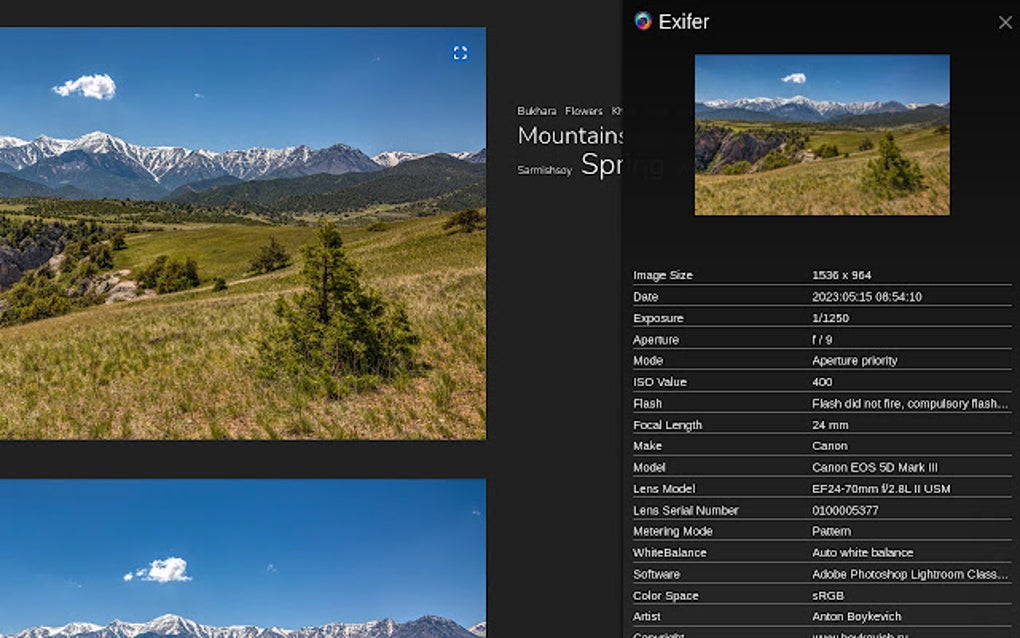Screen dimensions: 1020x638
Task: Close the Exifer panel with the X
Action: tap(1005, 22)
